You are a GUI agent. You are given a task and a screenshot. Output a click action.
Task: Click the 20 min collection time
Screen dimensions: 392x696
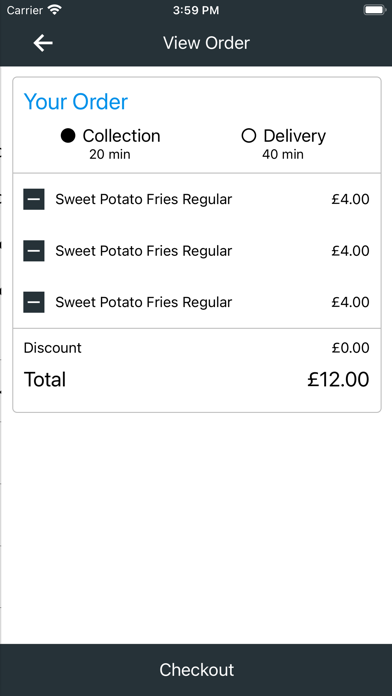pos(110,154)
